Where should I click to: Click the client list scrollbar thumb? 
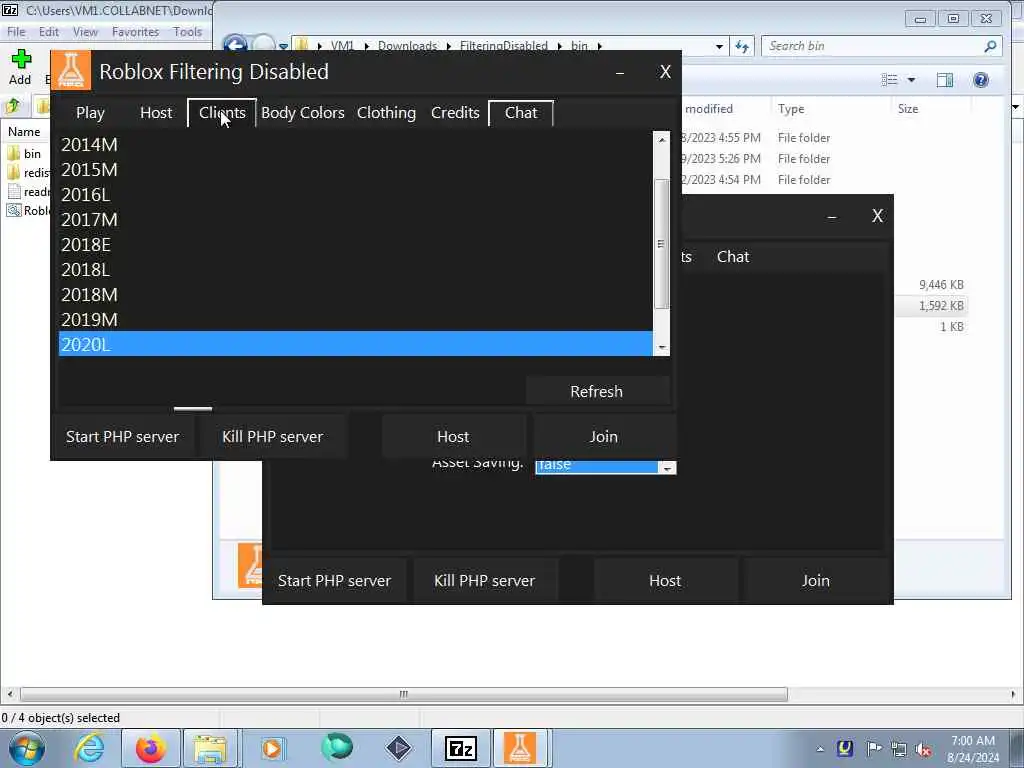(661, 244)
